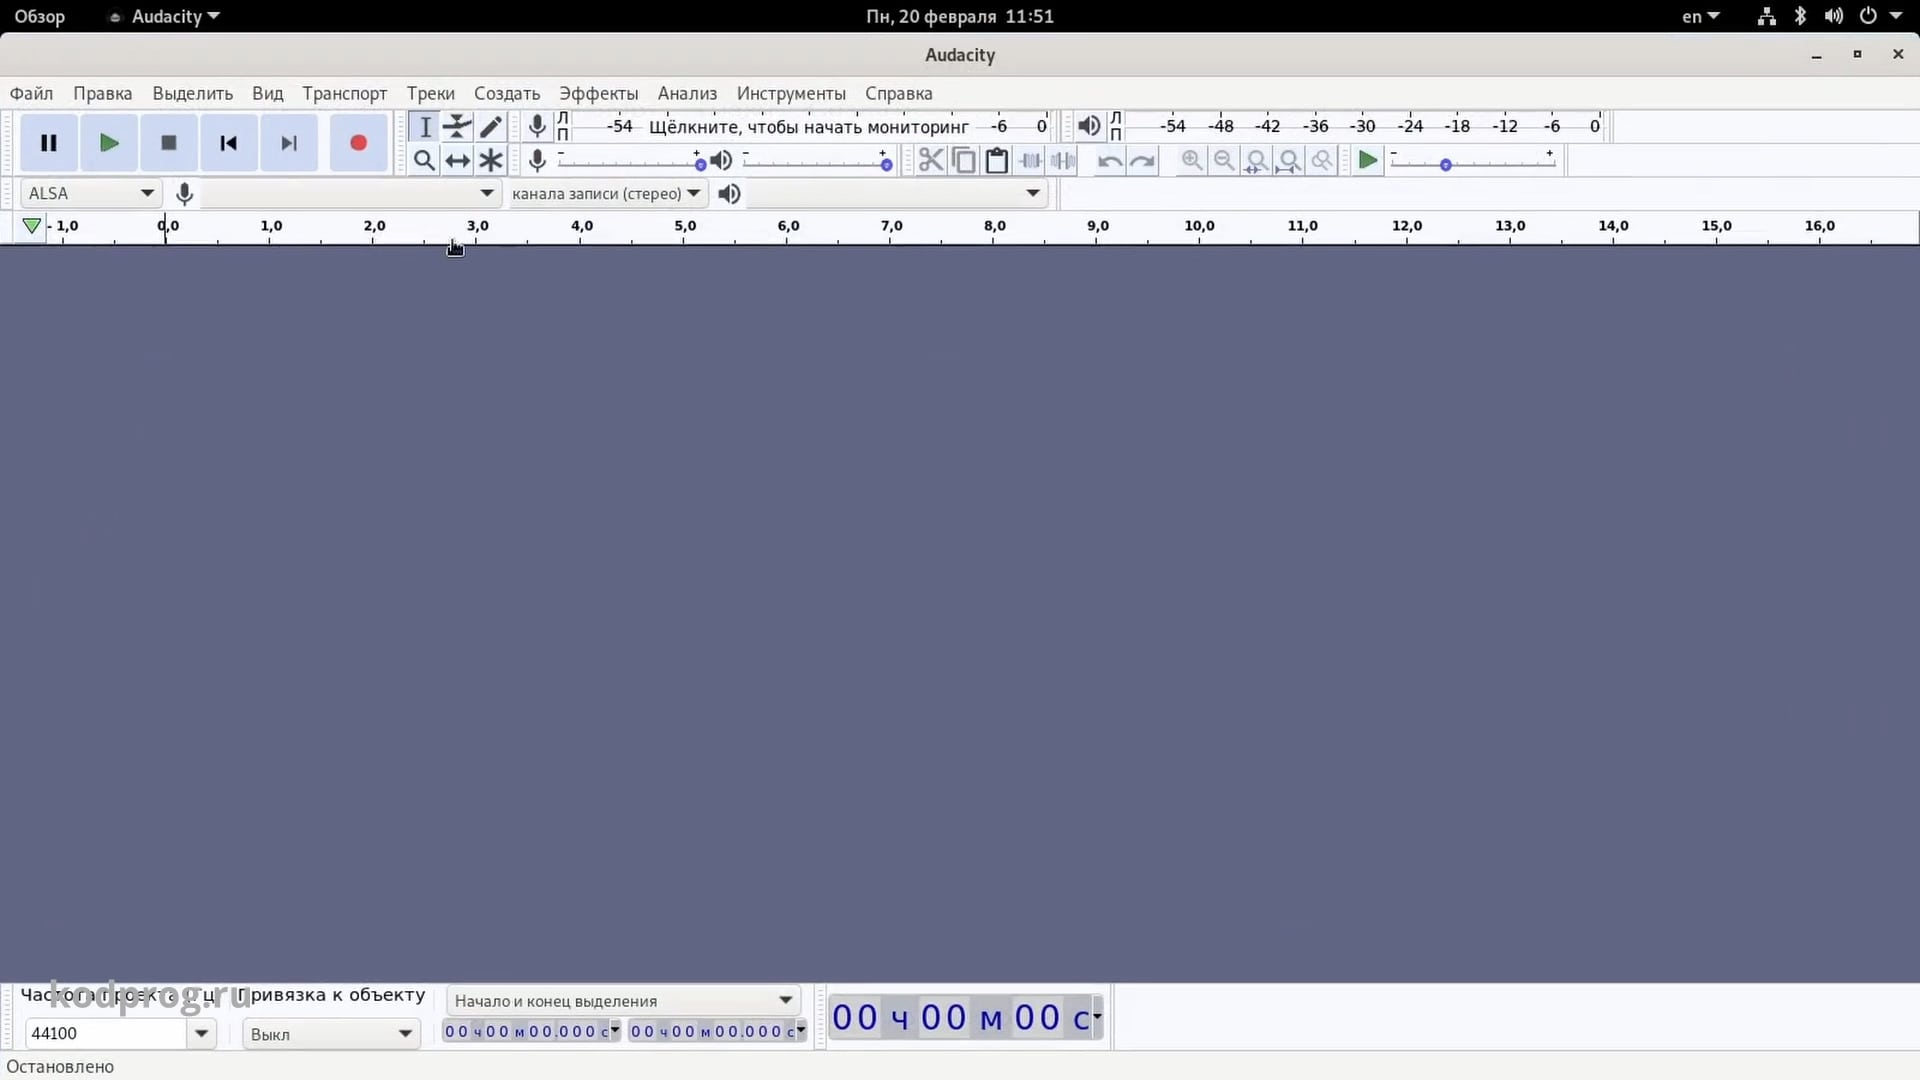This screenshot has height=1080, width=1920.
Task: Click the project rate 44100 field
Action: pyautogui.click(x=106, y=1033)
